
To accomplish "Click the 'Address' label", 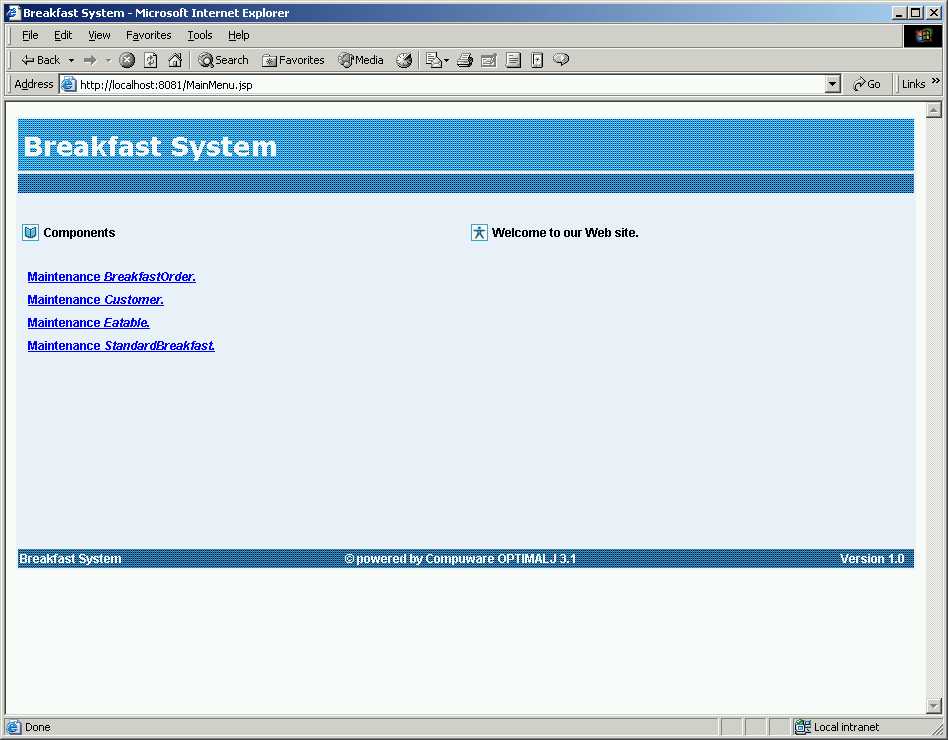I will [33, 84].
